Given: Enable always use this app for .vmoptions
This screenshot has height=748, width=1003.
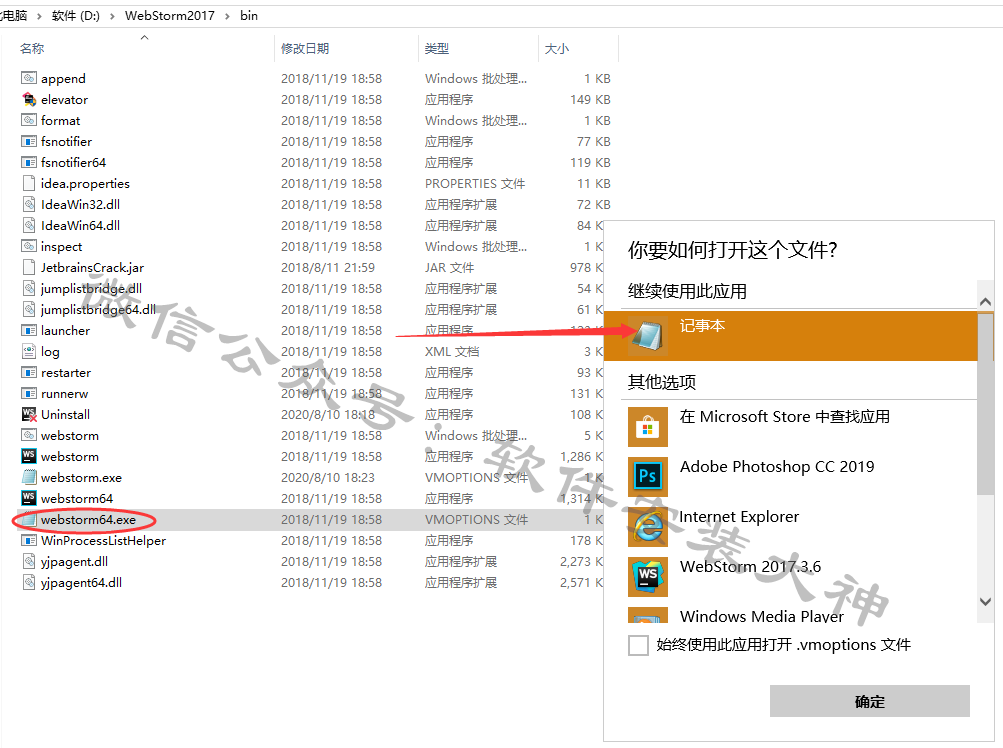Looking at the screenshot, I should tap(638, 646).
